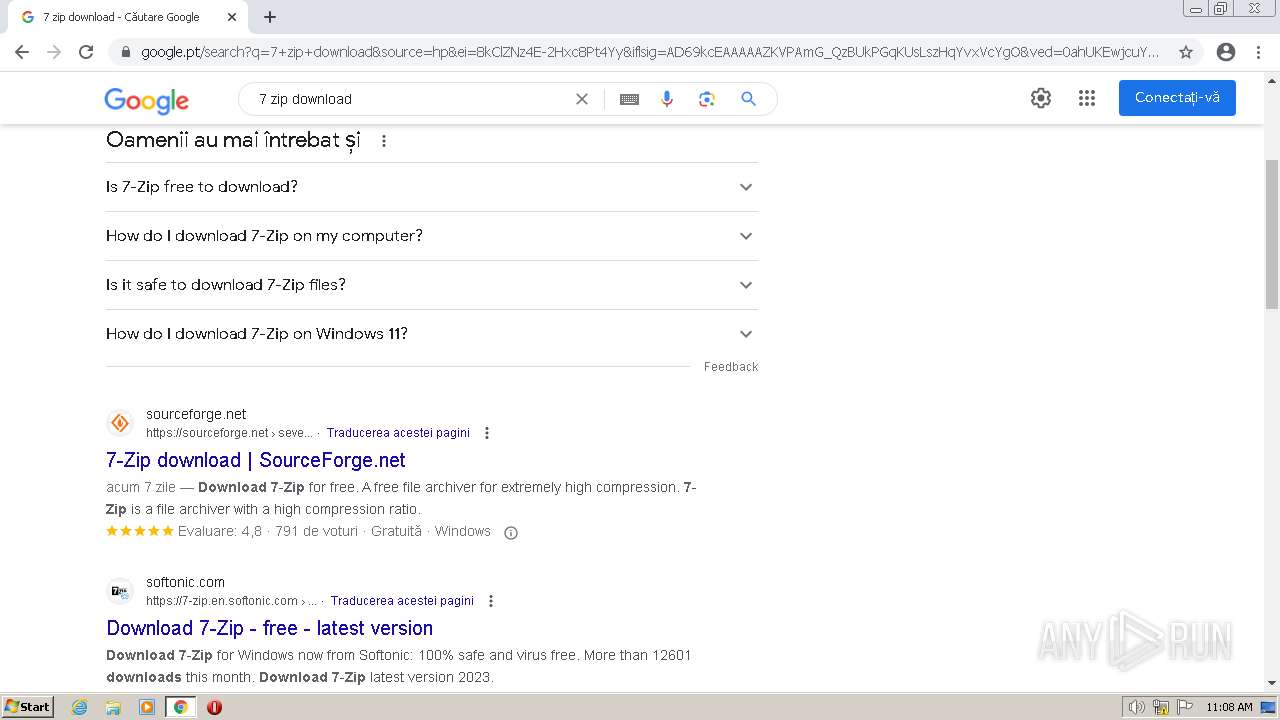Screen dimensions: 1280x720
Task: Open a new tab with plus button
Action: tap(270, 17)
